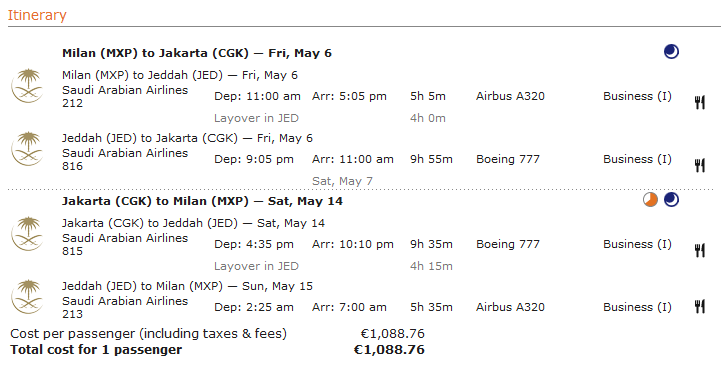Viewport: 721px width, 367px height.
Task: Click the orange long-layover icon for return trip
Action: click(x=650, y=200)
